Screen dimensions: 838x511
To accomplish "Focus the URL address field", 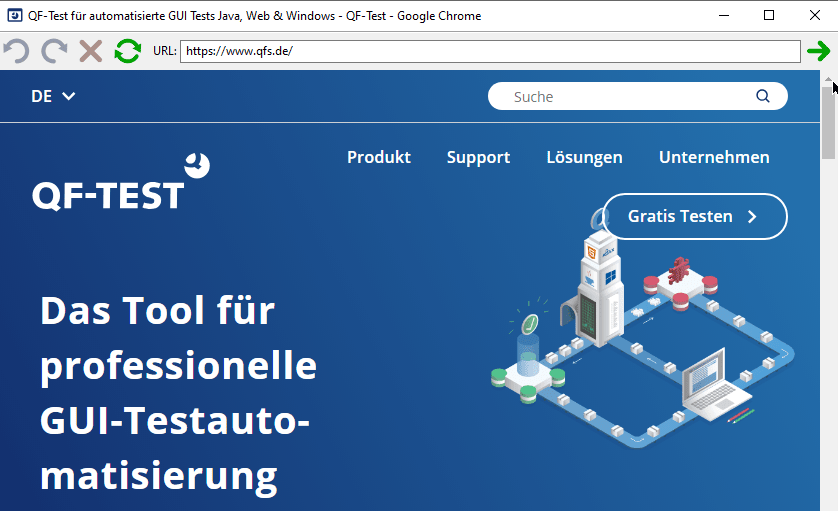I will point(490,51).
